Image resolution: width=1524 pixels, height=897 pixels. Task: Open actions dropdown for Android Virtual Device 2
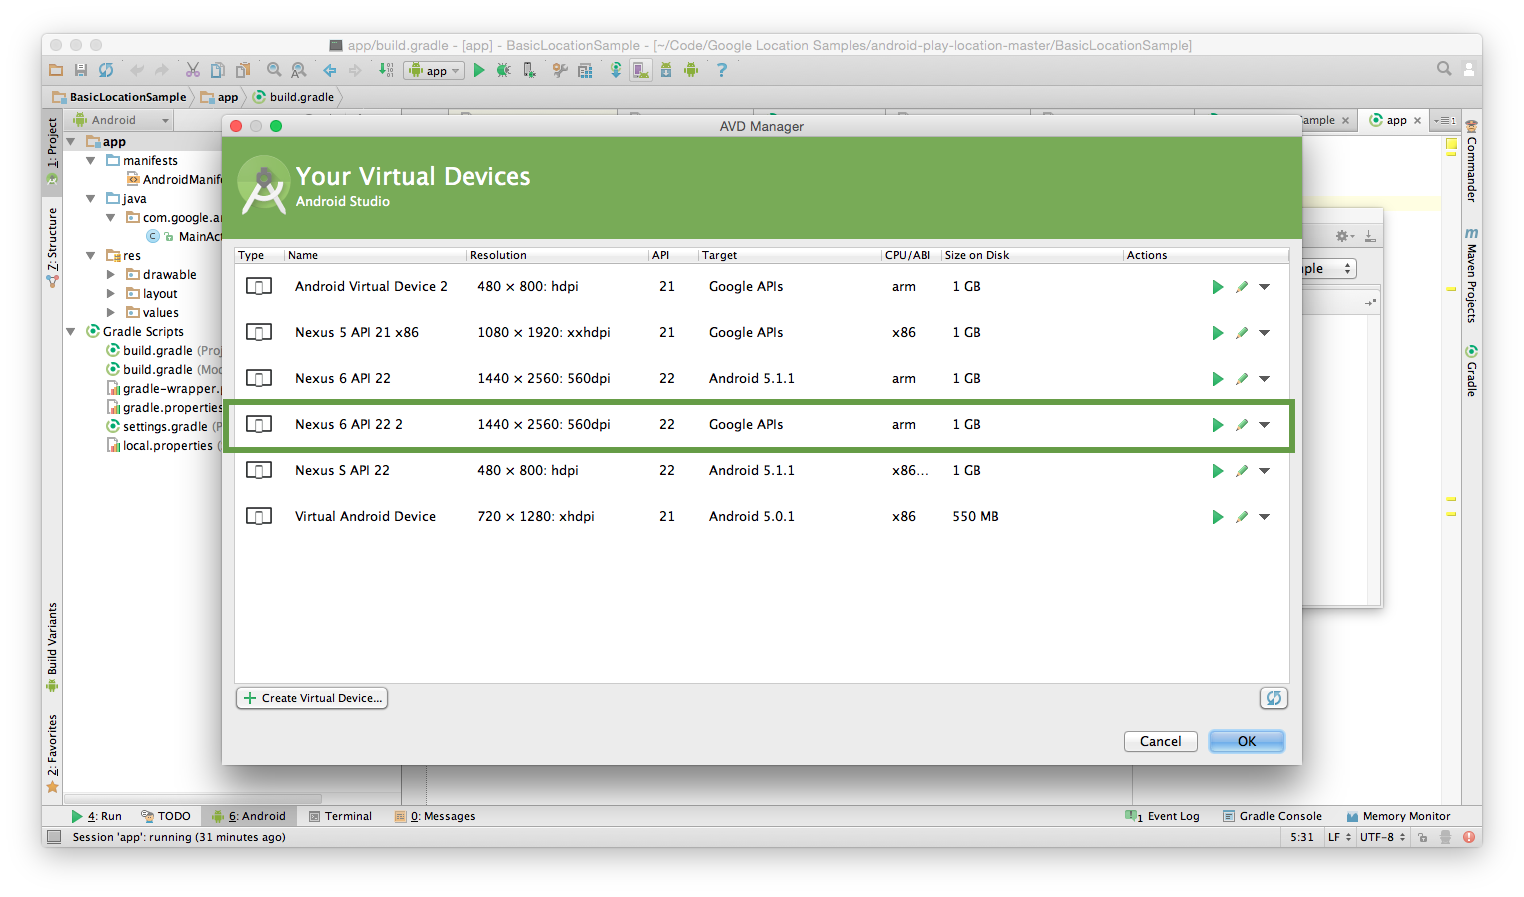pyautogui.click(x=1265, y=287)
